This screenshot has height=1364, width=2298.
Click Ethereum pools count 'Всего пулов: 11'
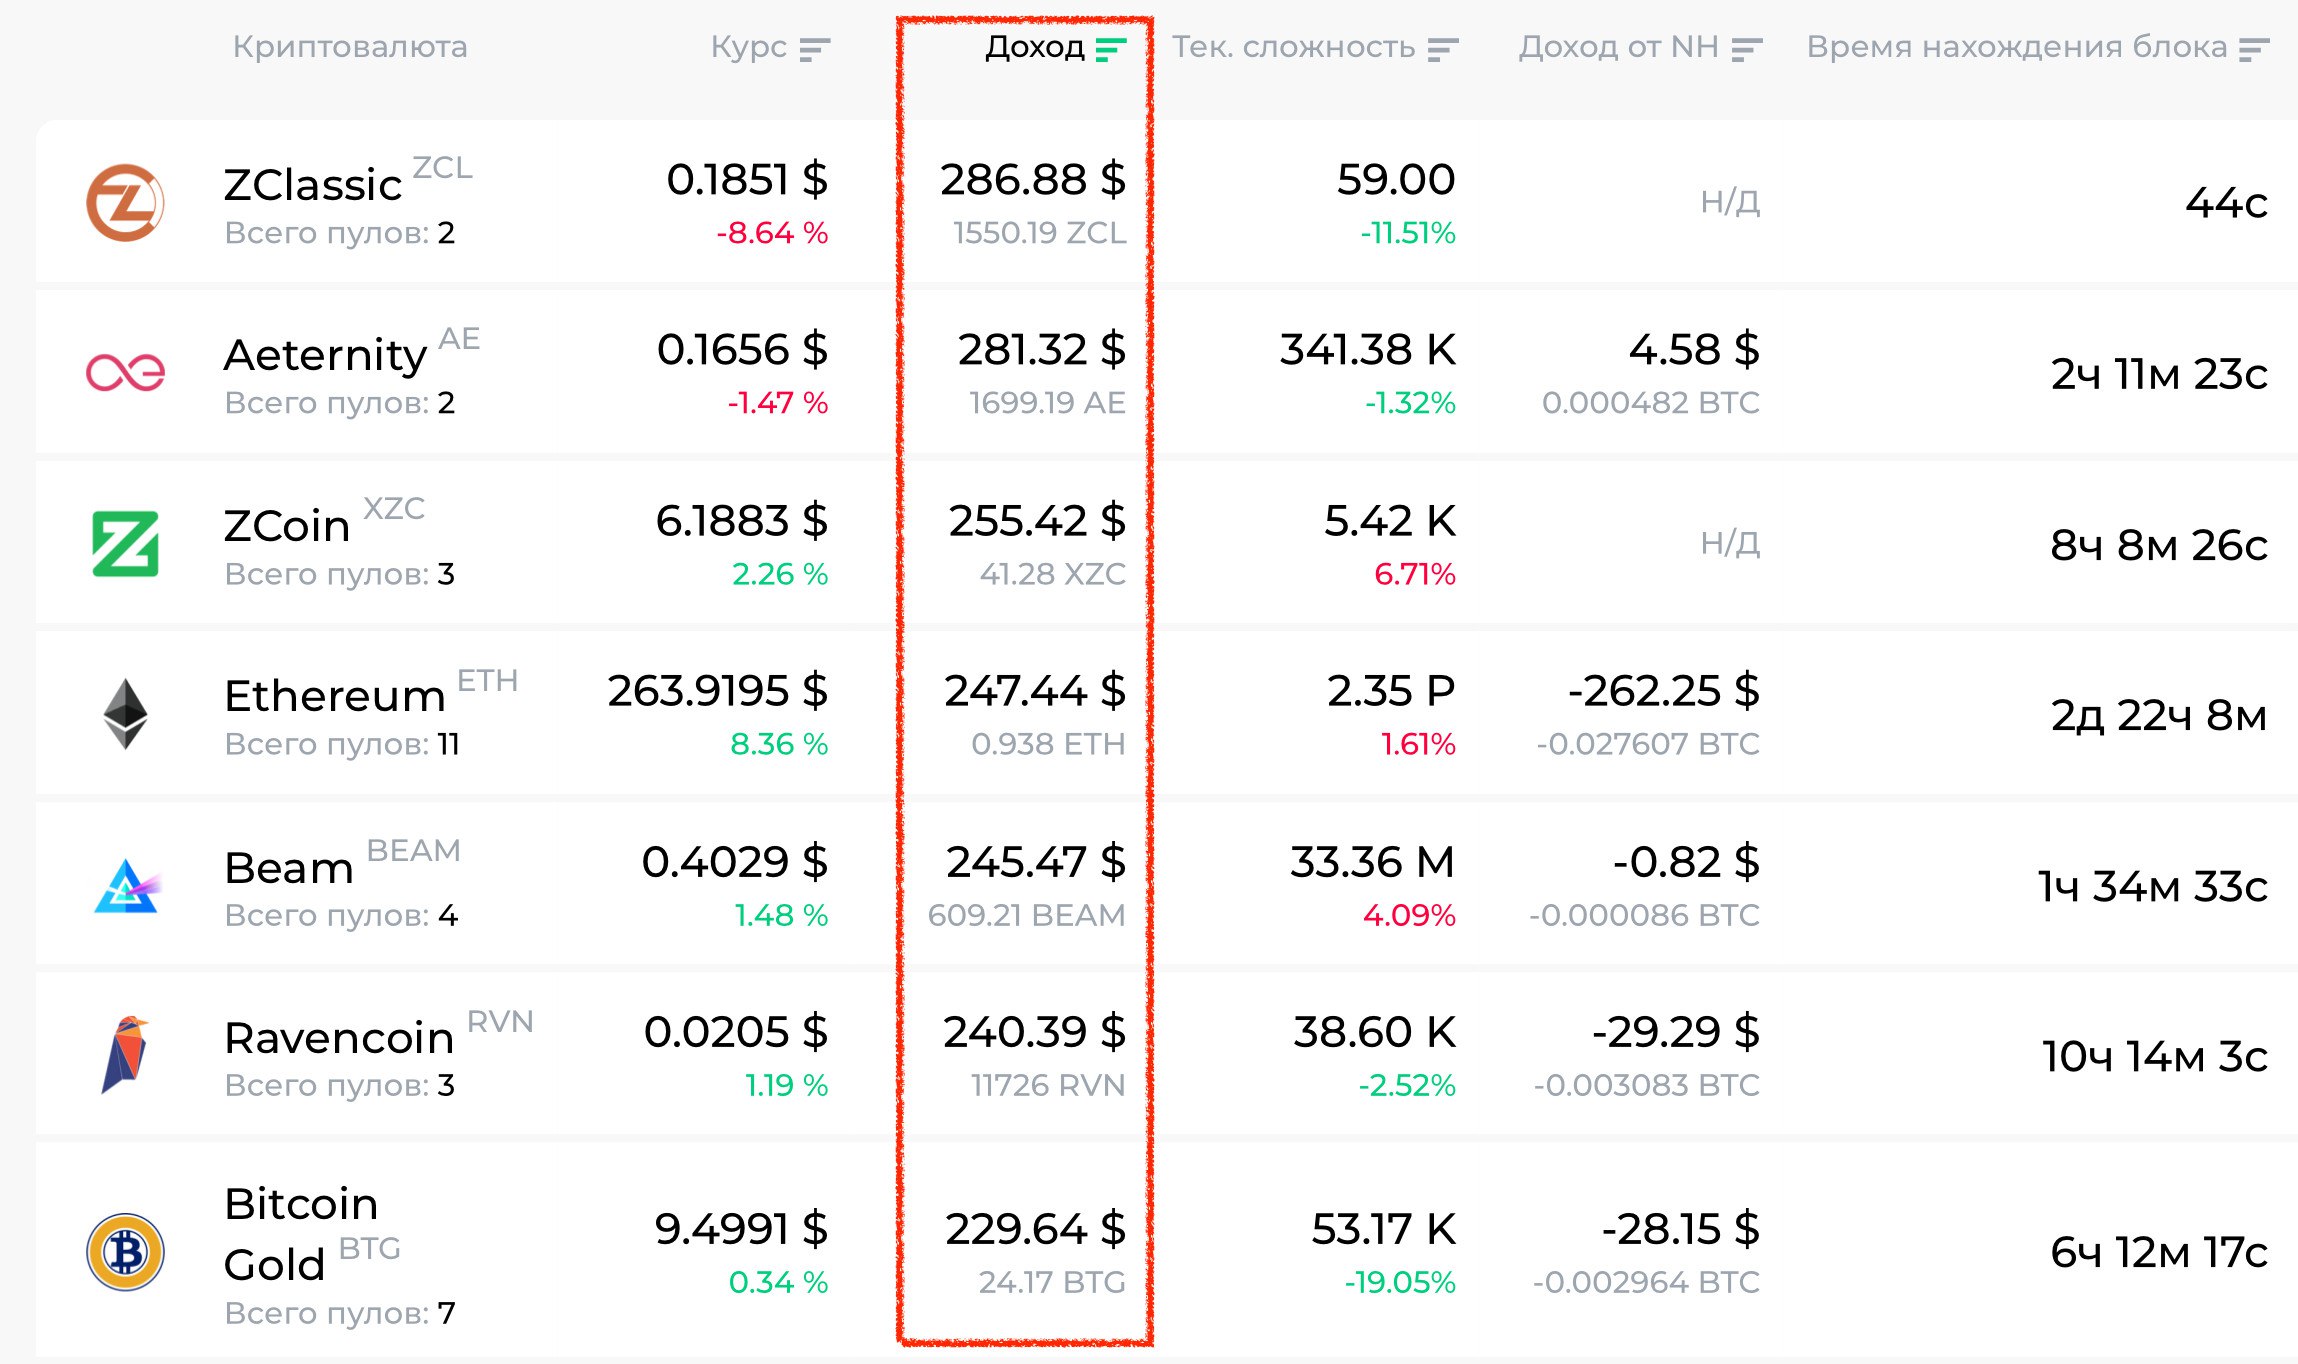coord(342,744)
